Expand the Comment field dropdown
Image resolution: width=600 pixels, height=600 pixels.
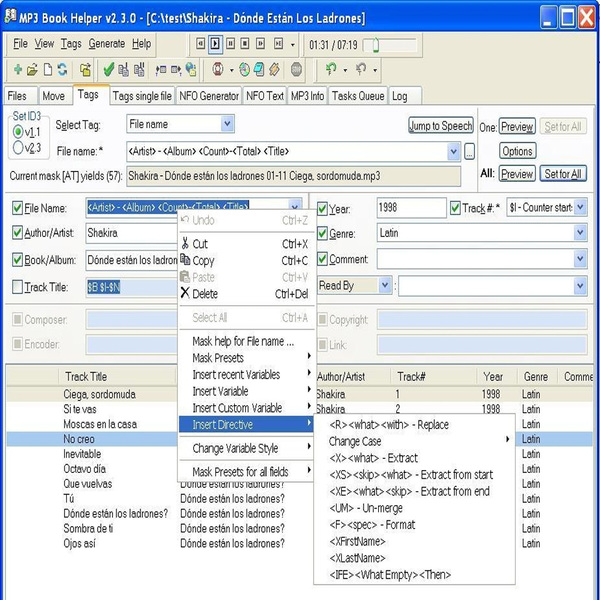tap(580, 259)
